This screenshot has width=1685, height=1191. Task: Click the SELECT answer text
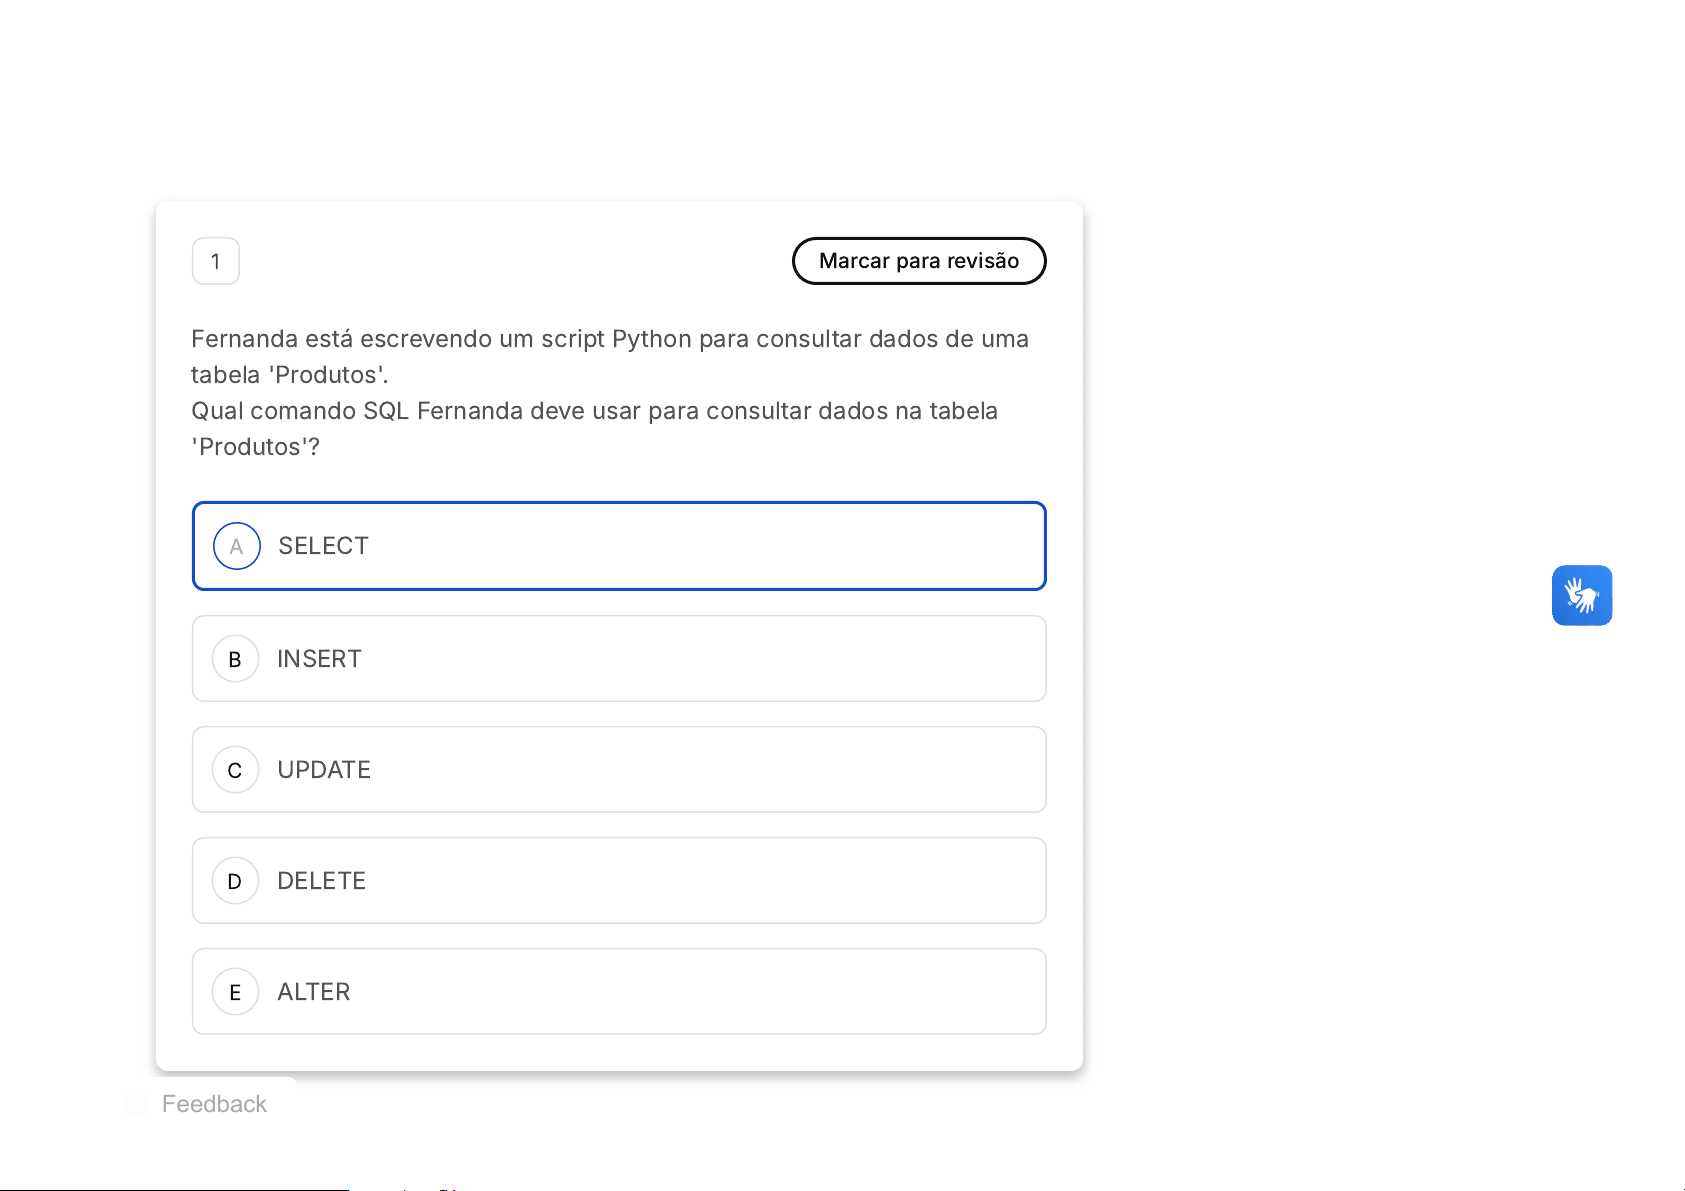pyautogui.click(x=323, y=546)
